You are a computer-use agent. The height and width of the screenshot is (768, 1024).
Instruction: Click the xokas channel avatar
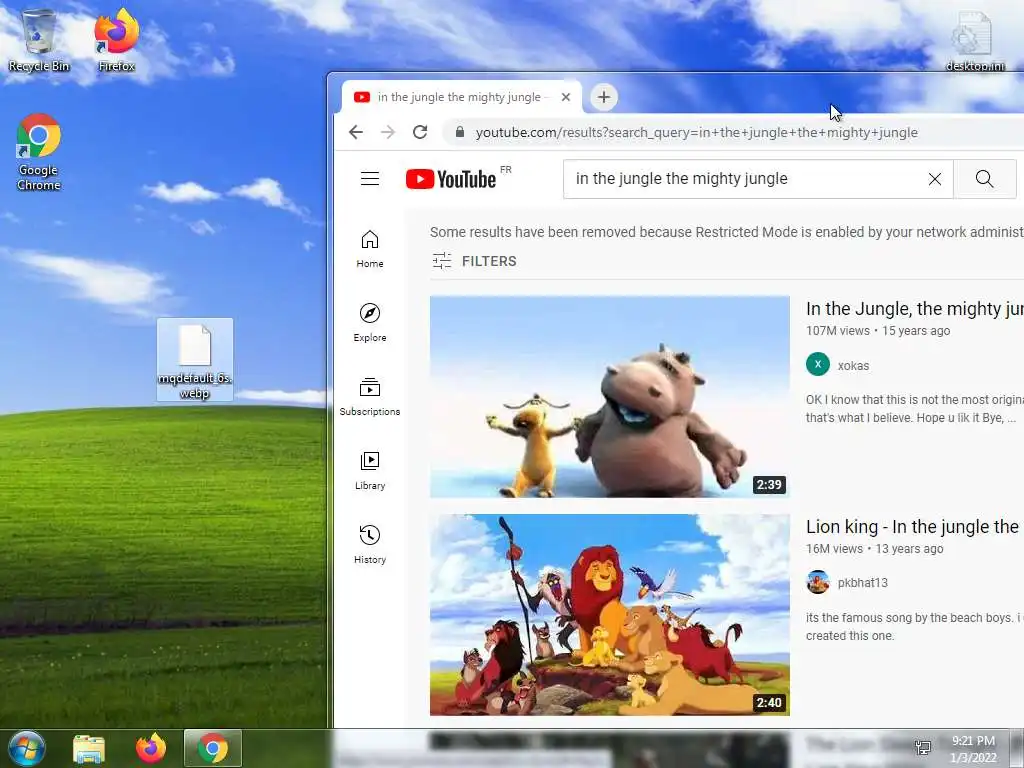[x=818, y=364]
